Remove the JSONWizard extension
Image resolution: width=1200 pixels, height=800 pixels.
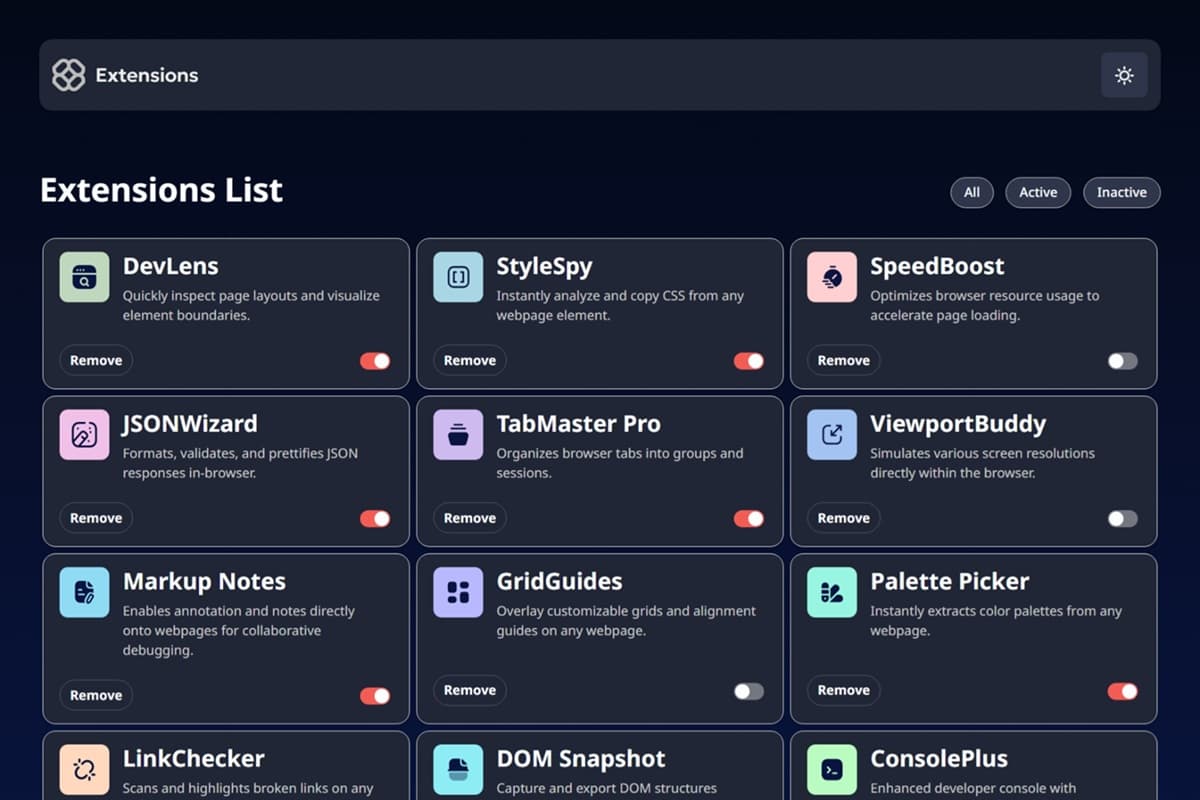[96, 519]
